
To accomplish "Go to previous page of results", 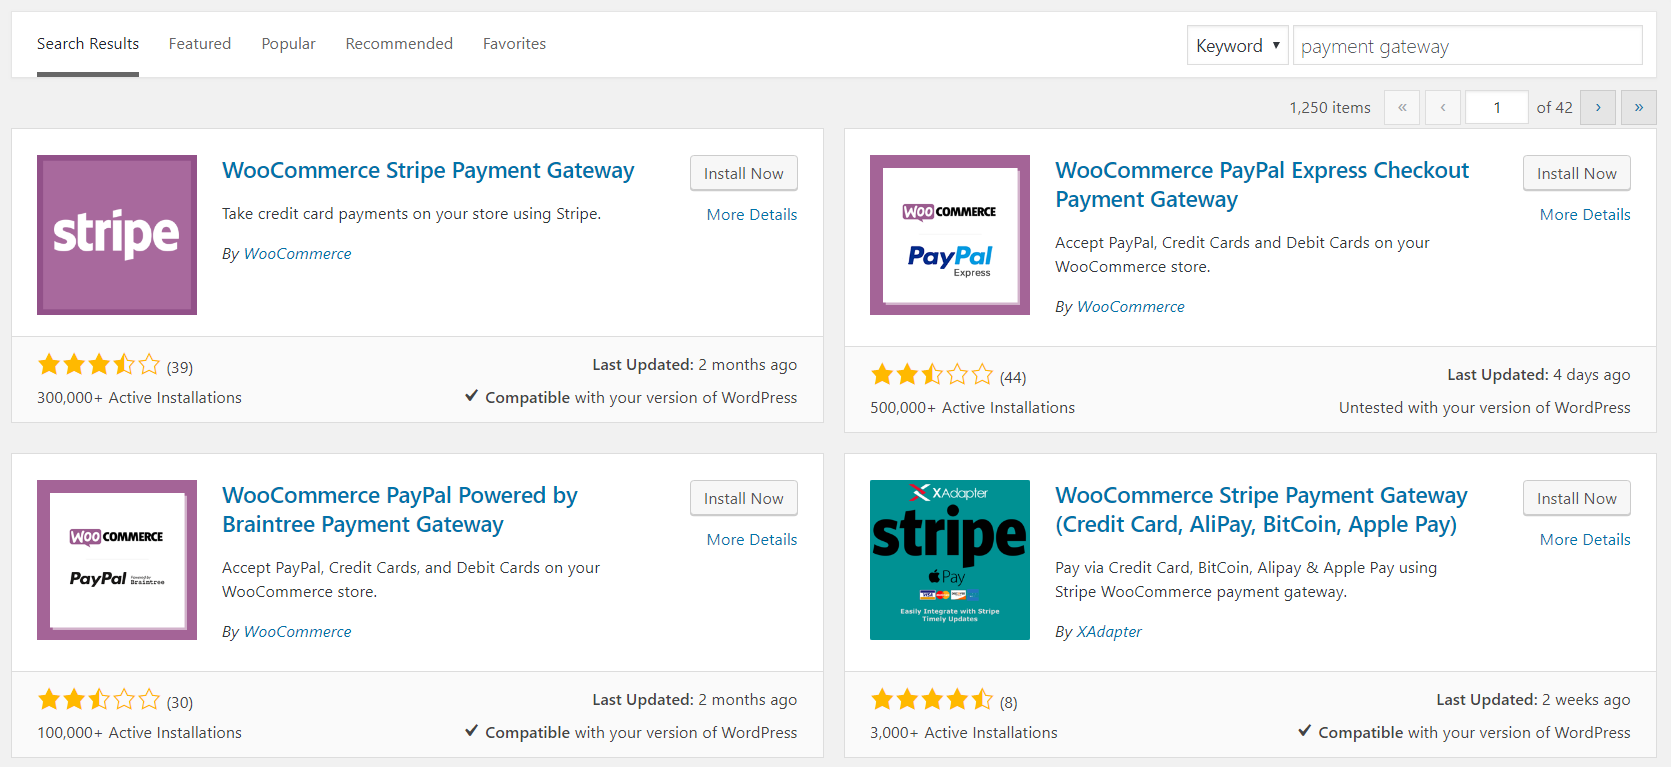I will click(x=1443, y=107).
